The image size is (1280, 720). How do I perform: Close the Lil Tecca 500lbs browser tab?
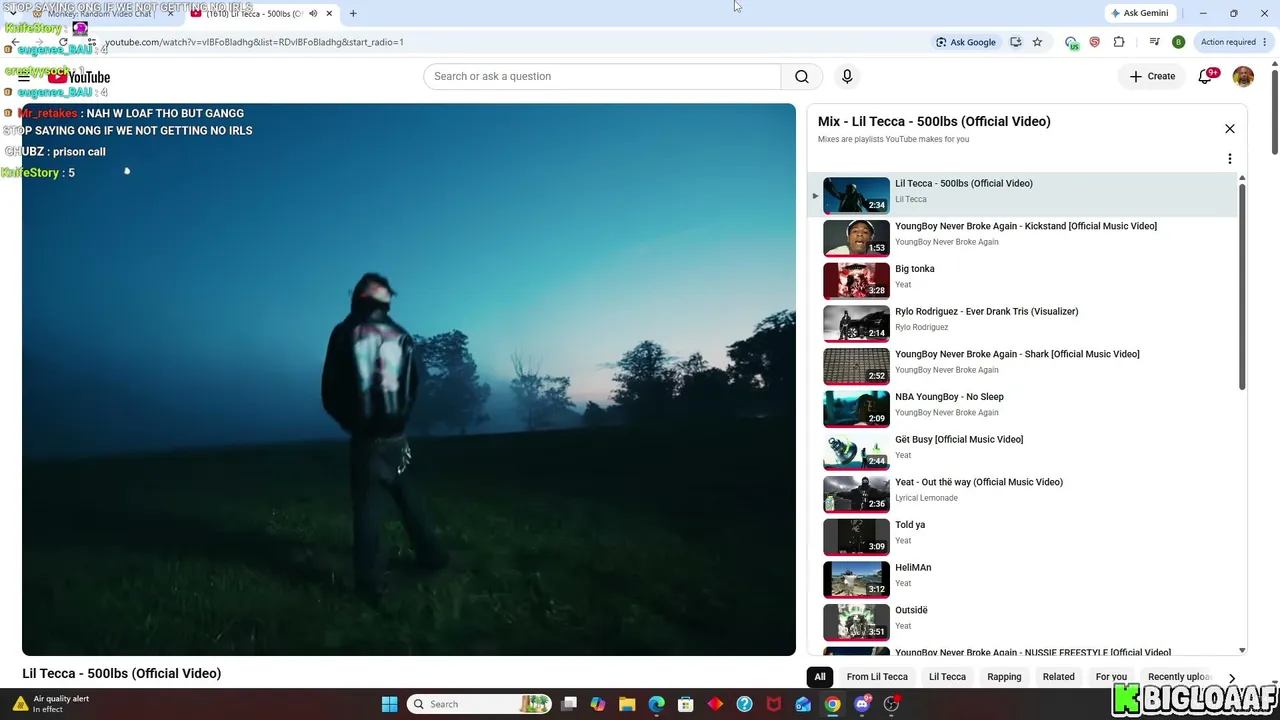pos(329,13)
